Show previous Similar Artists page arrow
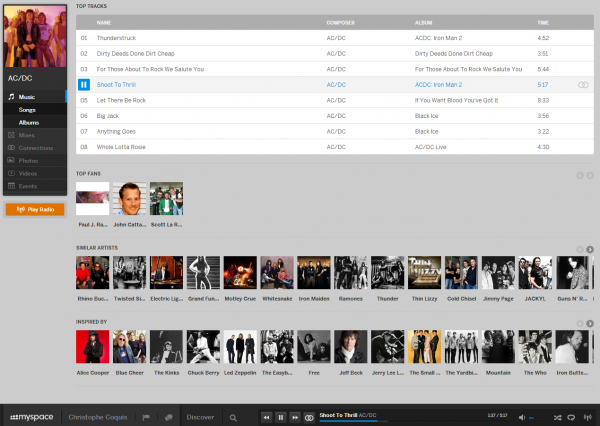Screen dimensions: 600x426 pyautogui.click(x=580, y=250)
